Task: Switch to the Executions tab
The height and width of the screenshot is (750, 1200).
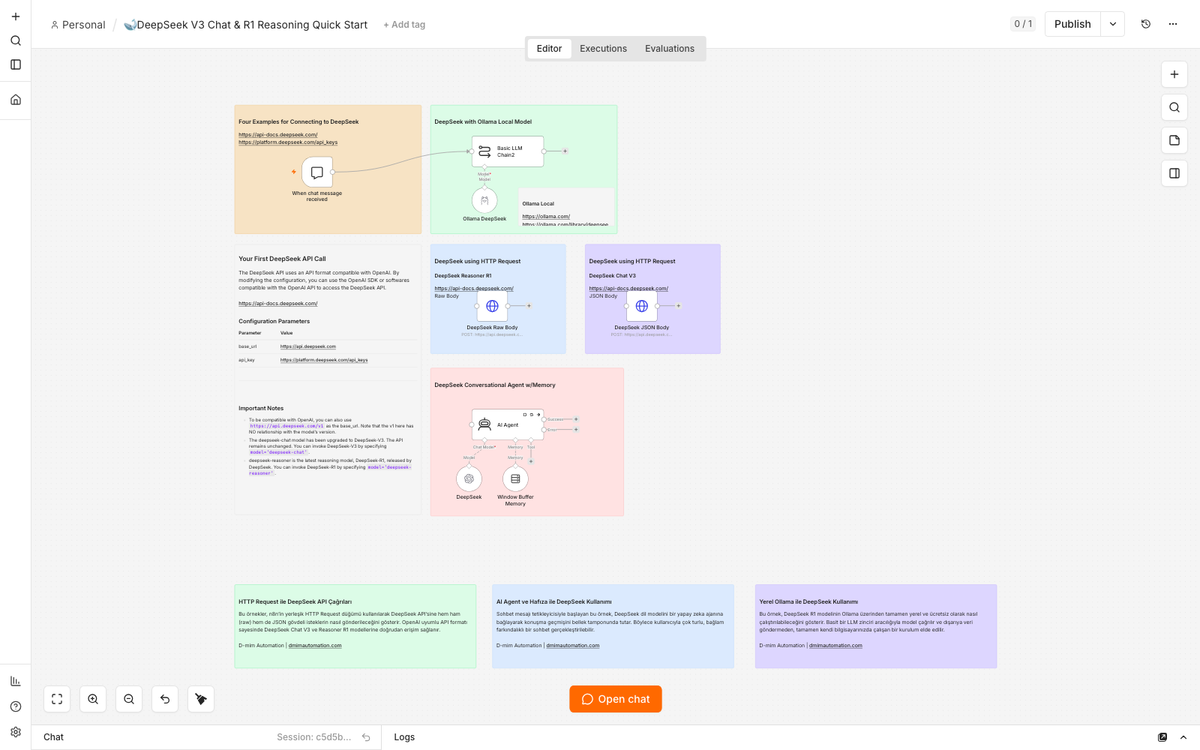Action: pos(603,48)
